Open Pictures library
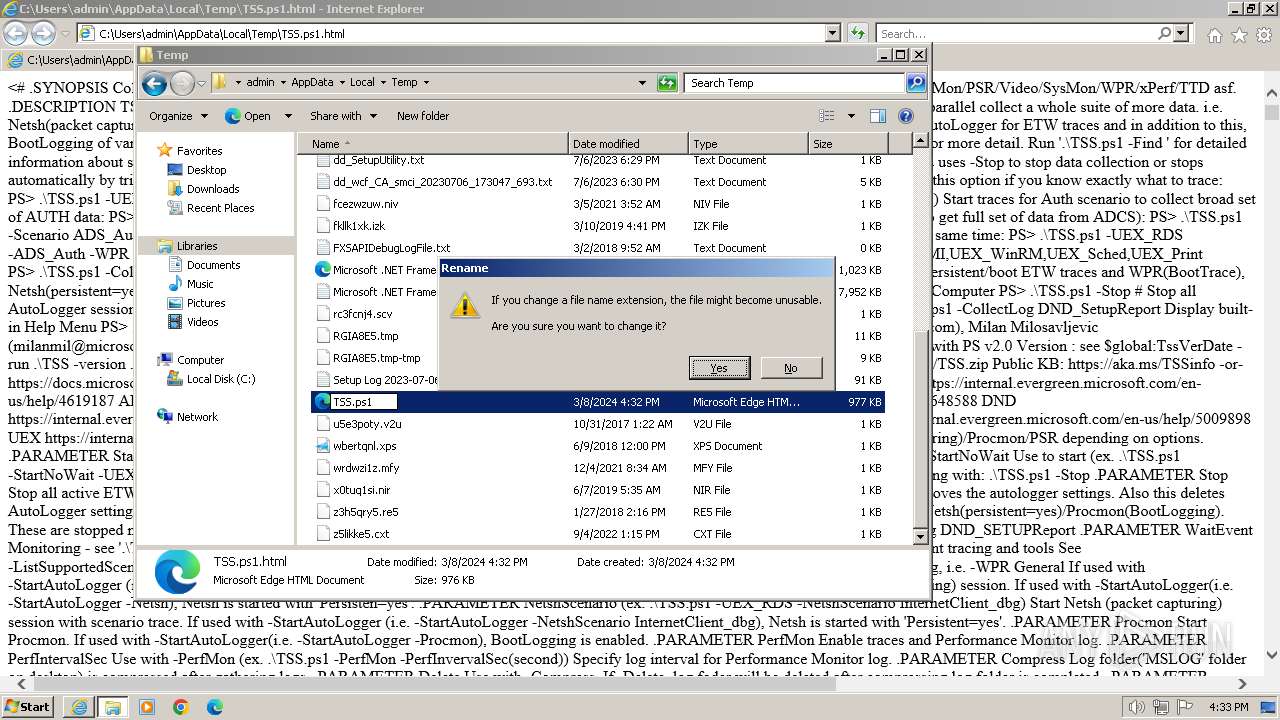 pyautogui.click(x=205, y=303)
